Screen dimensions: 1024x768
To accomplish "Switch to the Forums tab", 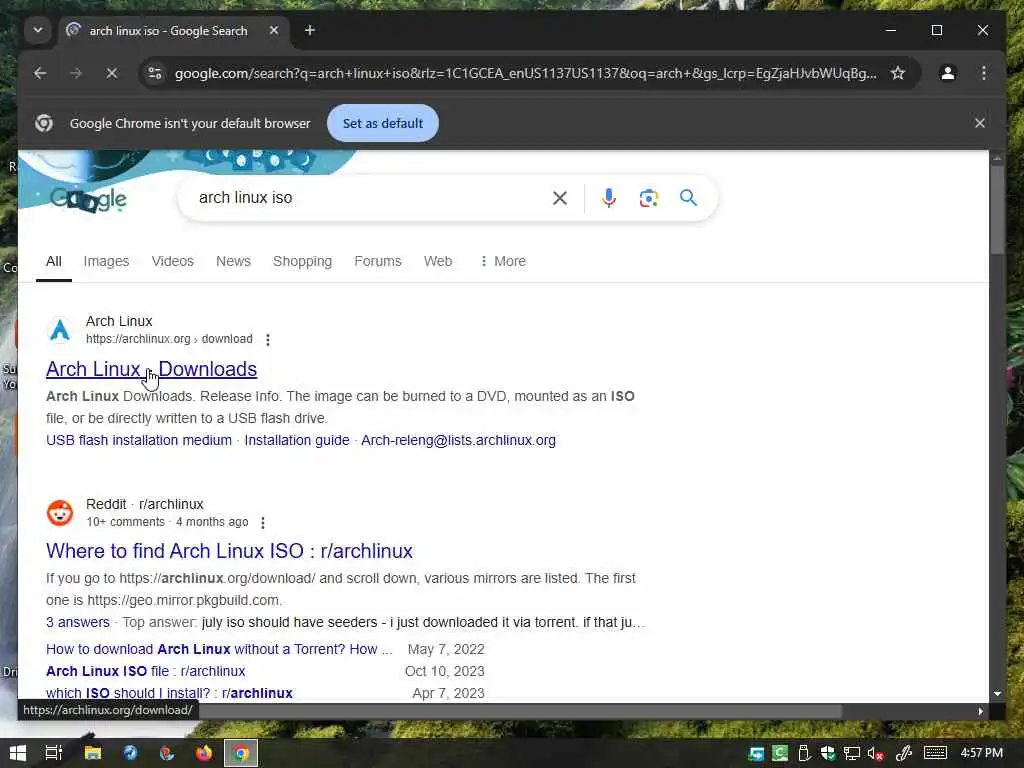I will [x=377, y=261].
